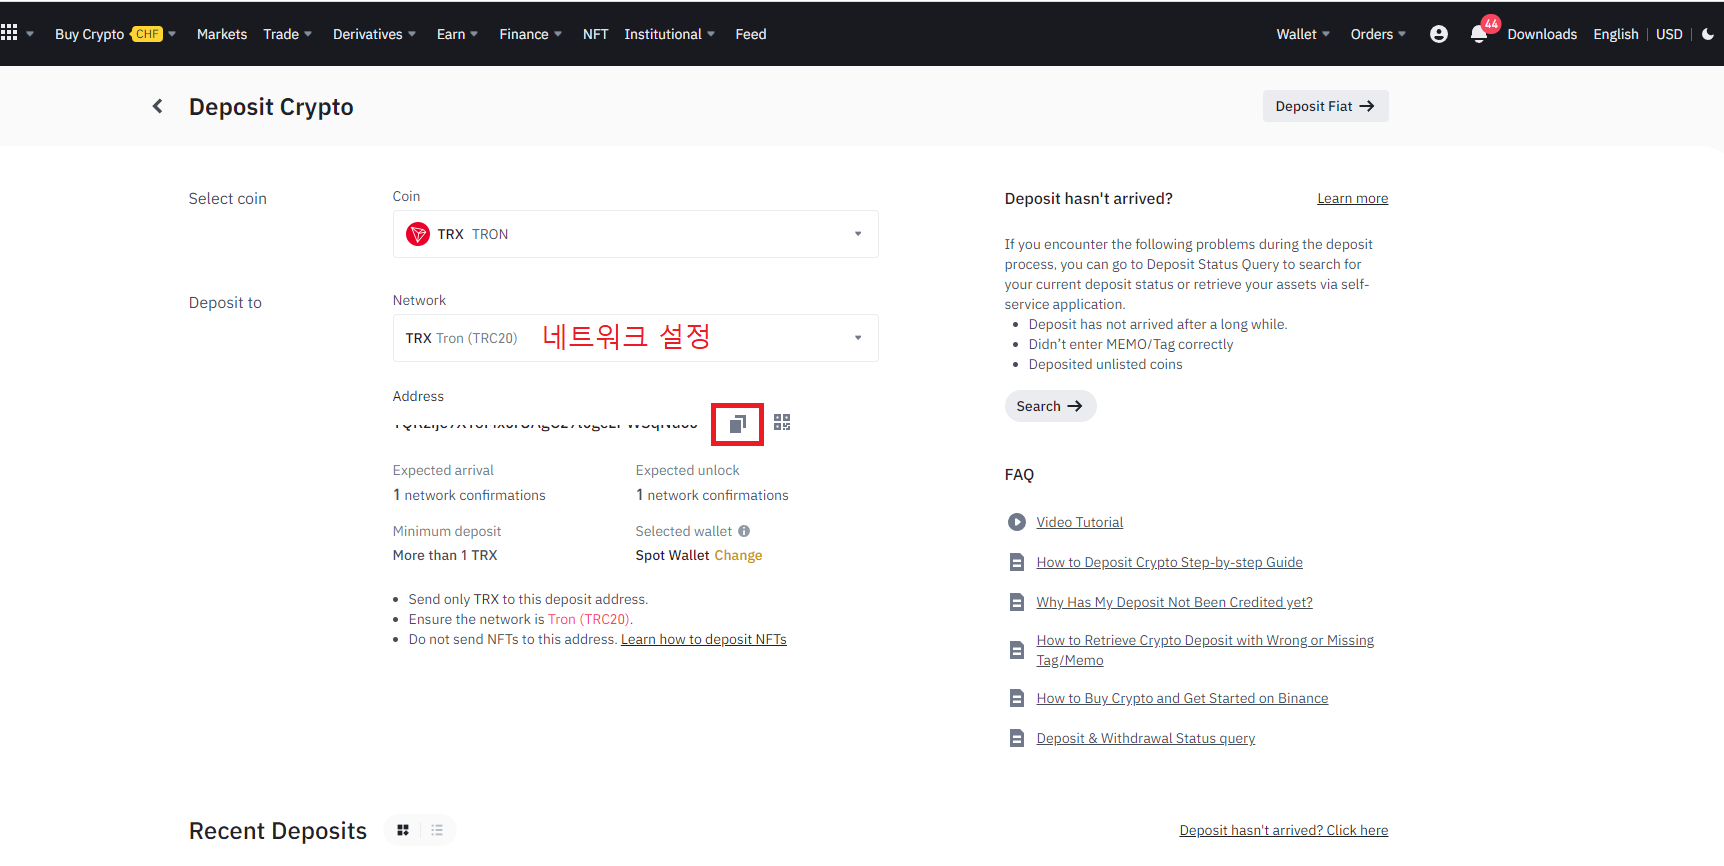The image size is (1724, 866).
Task: Expand the Finance menu
Action: coord(531,34)
